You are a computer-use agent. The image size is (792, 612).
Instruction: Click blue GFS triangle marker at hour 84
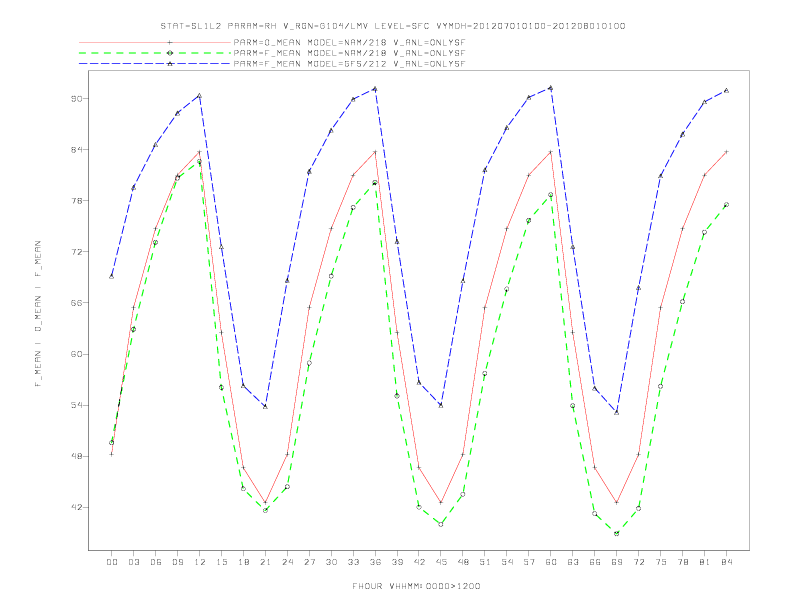click(x=726, y=90)
